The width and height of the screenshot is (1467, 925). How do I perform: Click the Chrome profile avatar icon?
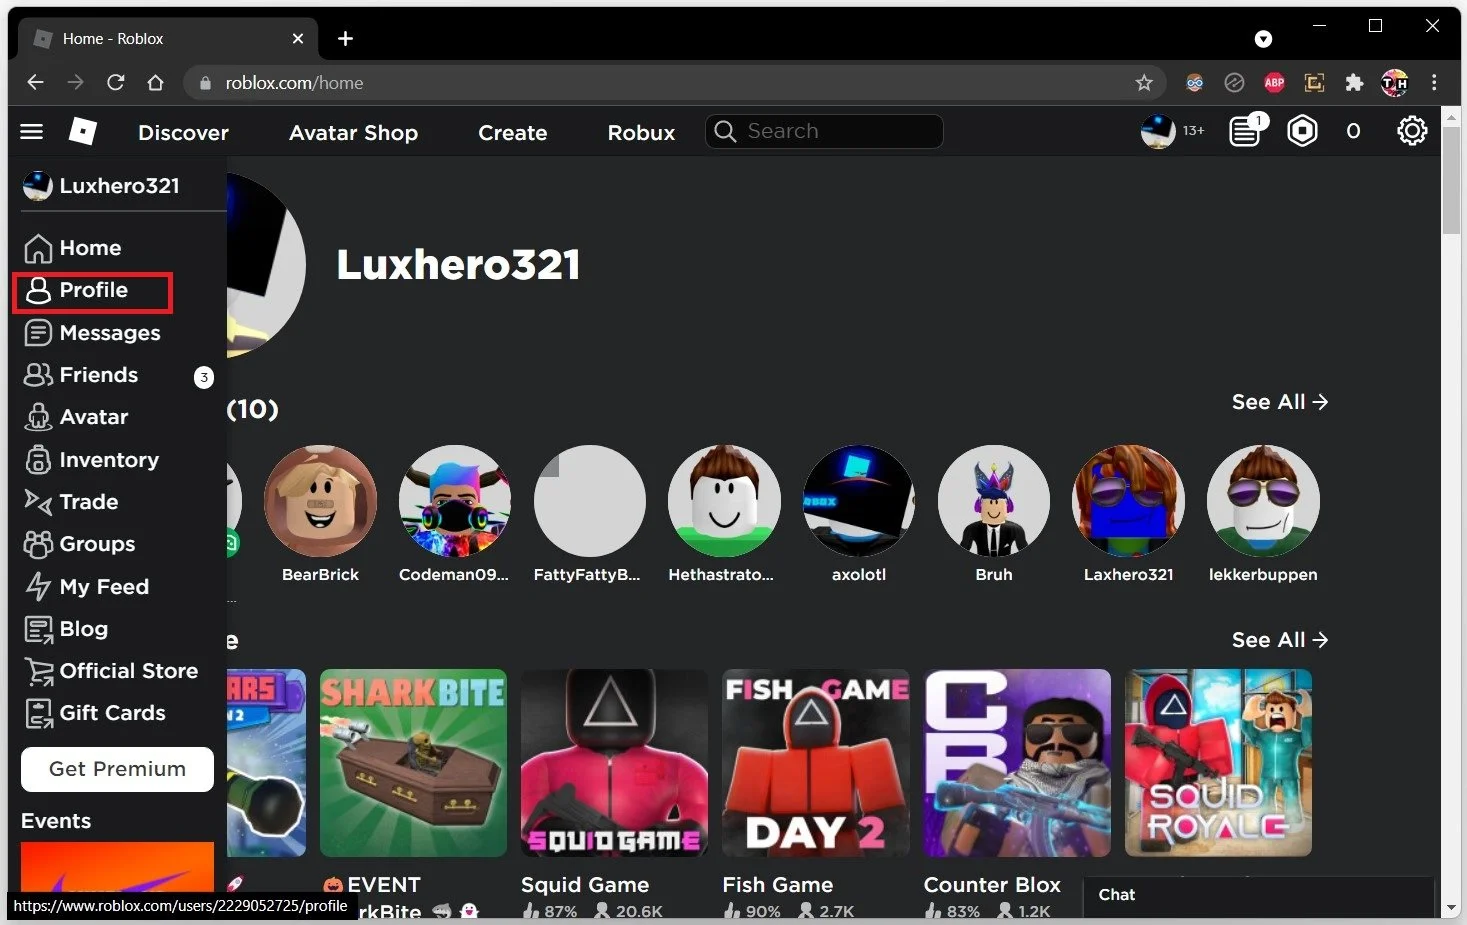point(1394,82)
